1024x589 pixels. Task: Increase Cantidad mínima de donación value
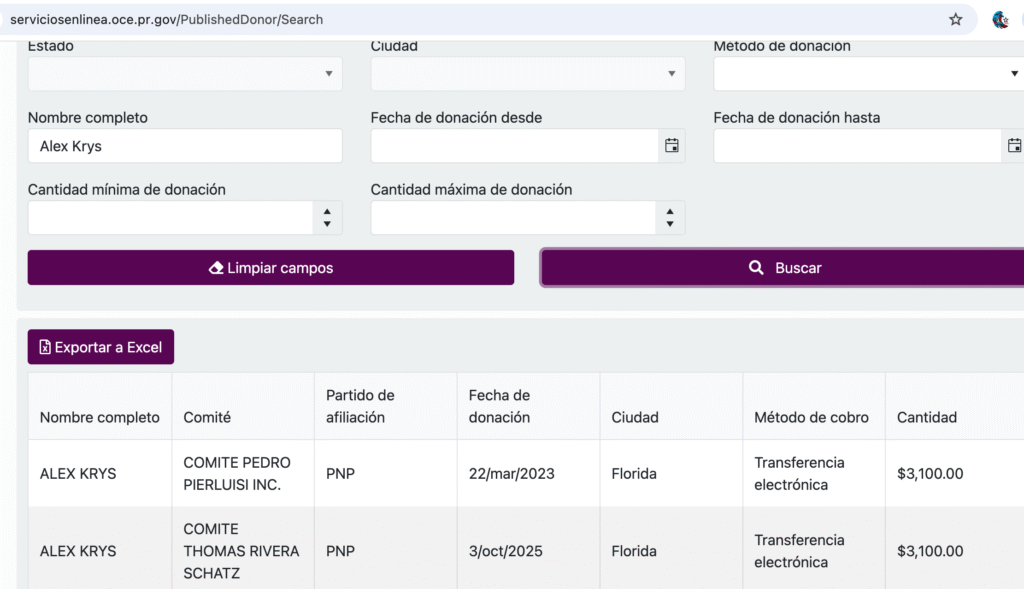pos(327,212)
